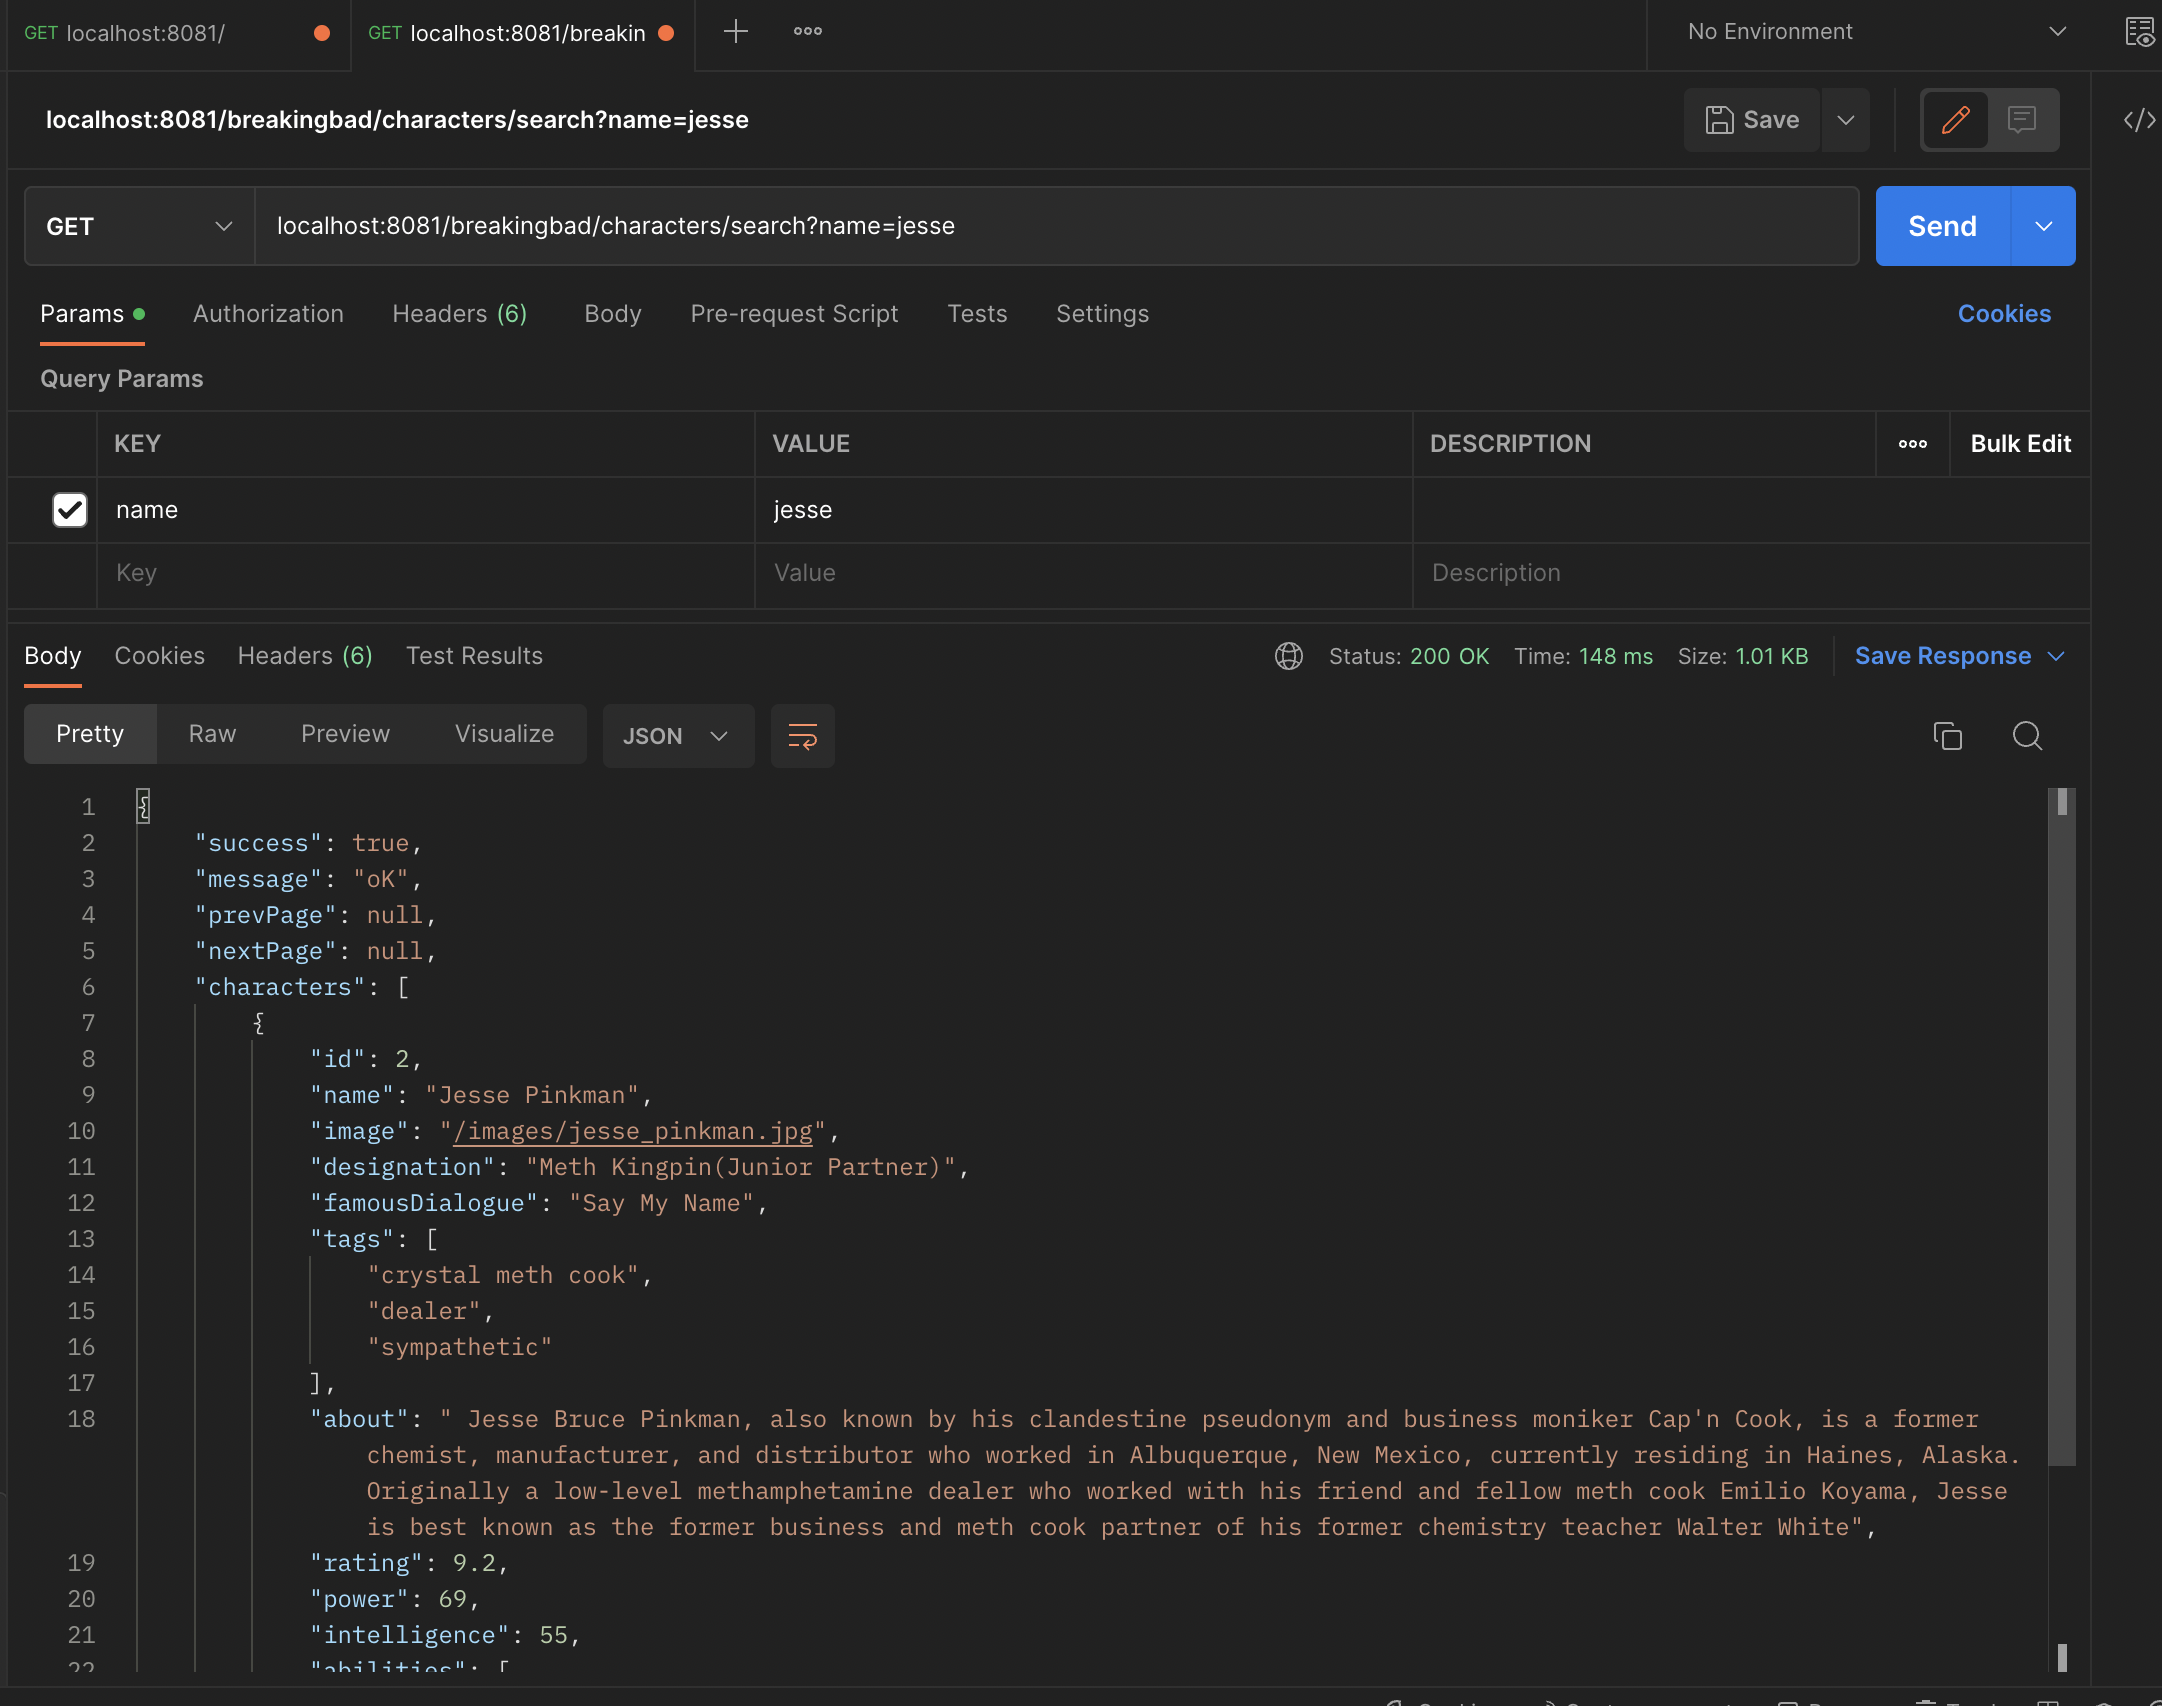Edit request documentation with the pencil icon
The width and height of the screenshot is (2162, 1706).
point(1954,120)
